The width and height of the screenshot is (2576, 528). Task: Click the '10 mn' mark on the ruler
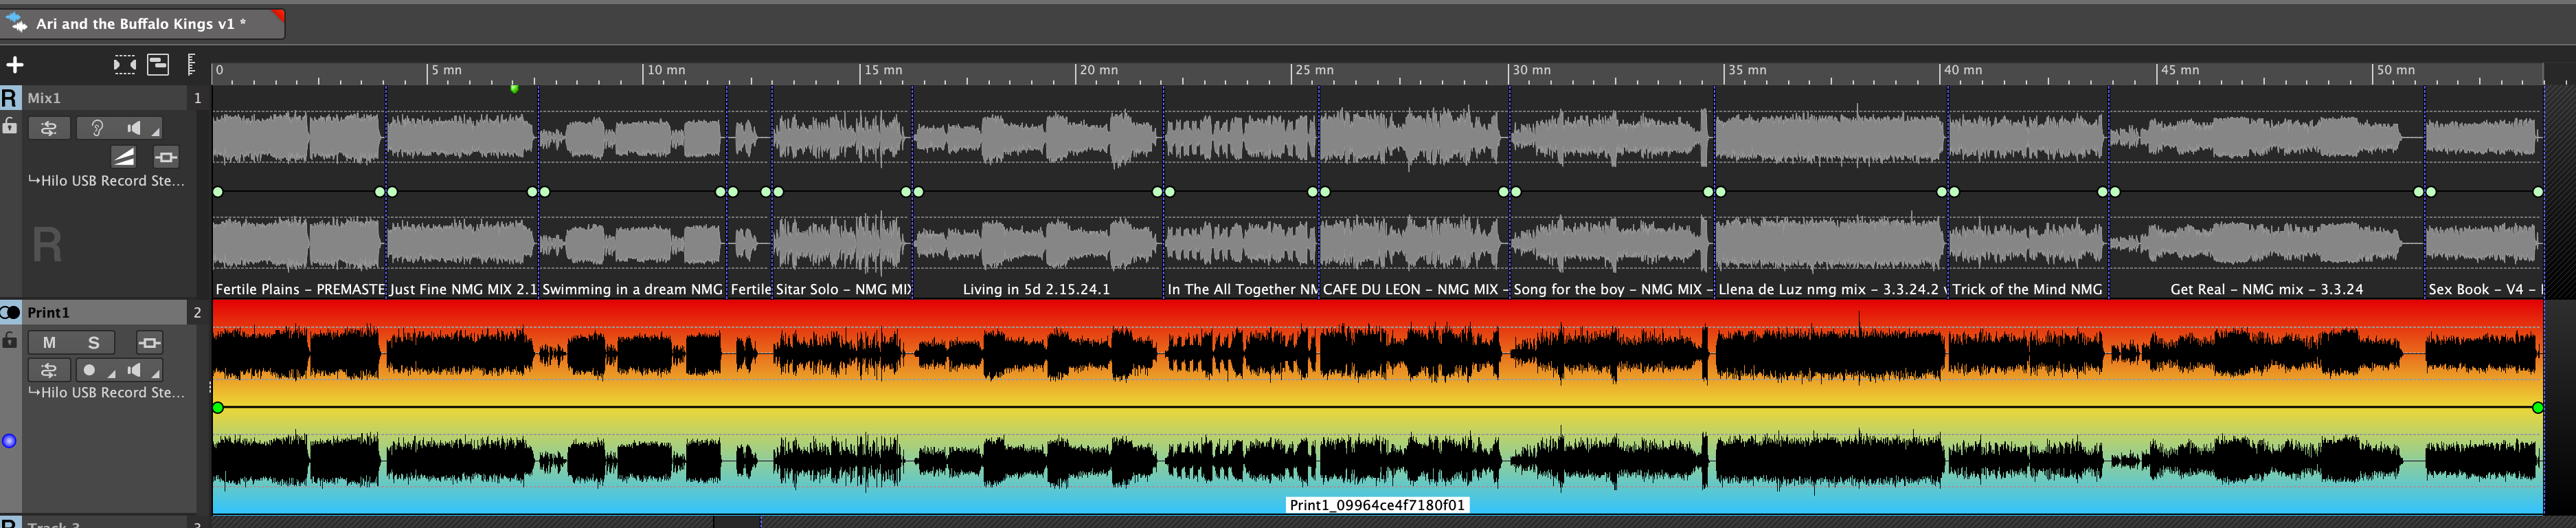pos(666,70)
